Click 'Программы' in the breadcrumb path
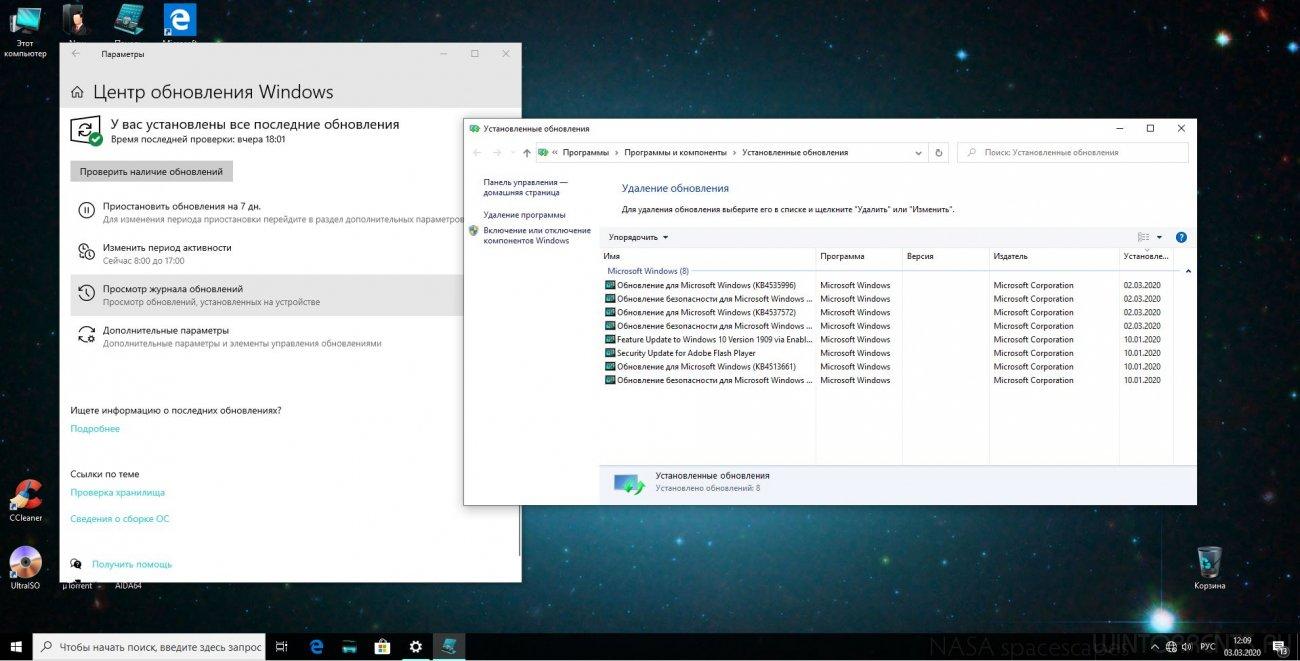Screen dimensions: 1300x661 (585, 153)
